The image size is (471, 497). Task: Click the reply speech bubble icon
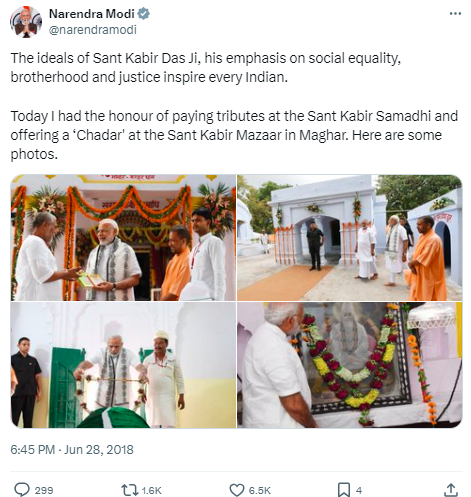(22, 490)
